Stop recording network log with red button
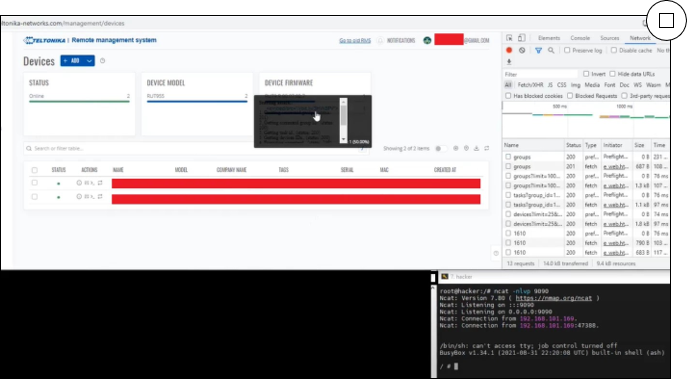The height and width of the screenshot is (379, 687). (x=509, y=50)
